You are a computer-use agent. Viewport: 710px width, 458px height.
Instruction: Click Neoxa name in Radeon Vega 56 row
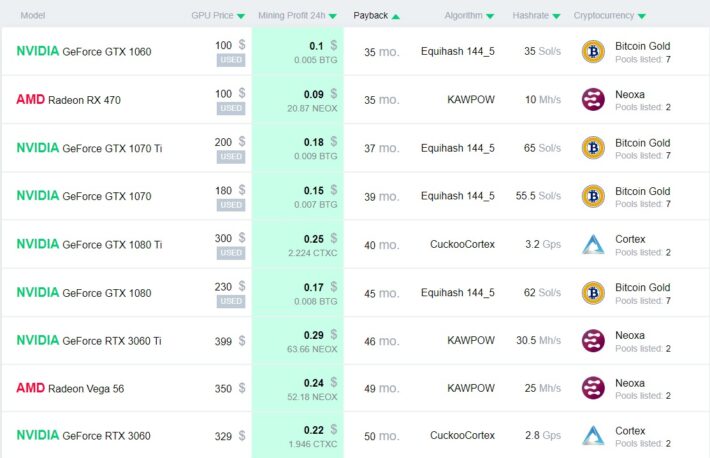pyautogui.click(x=630, y=383)
